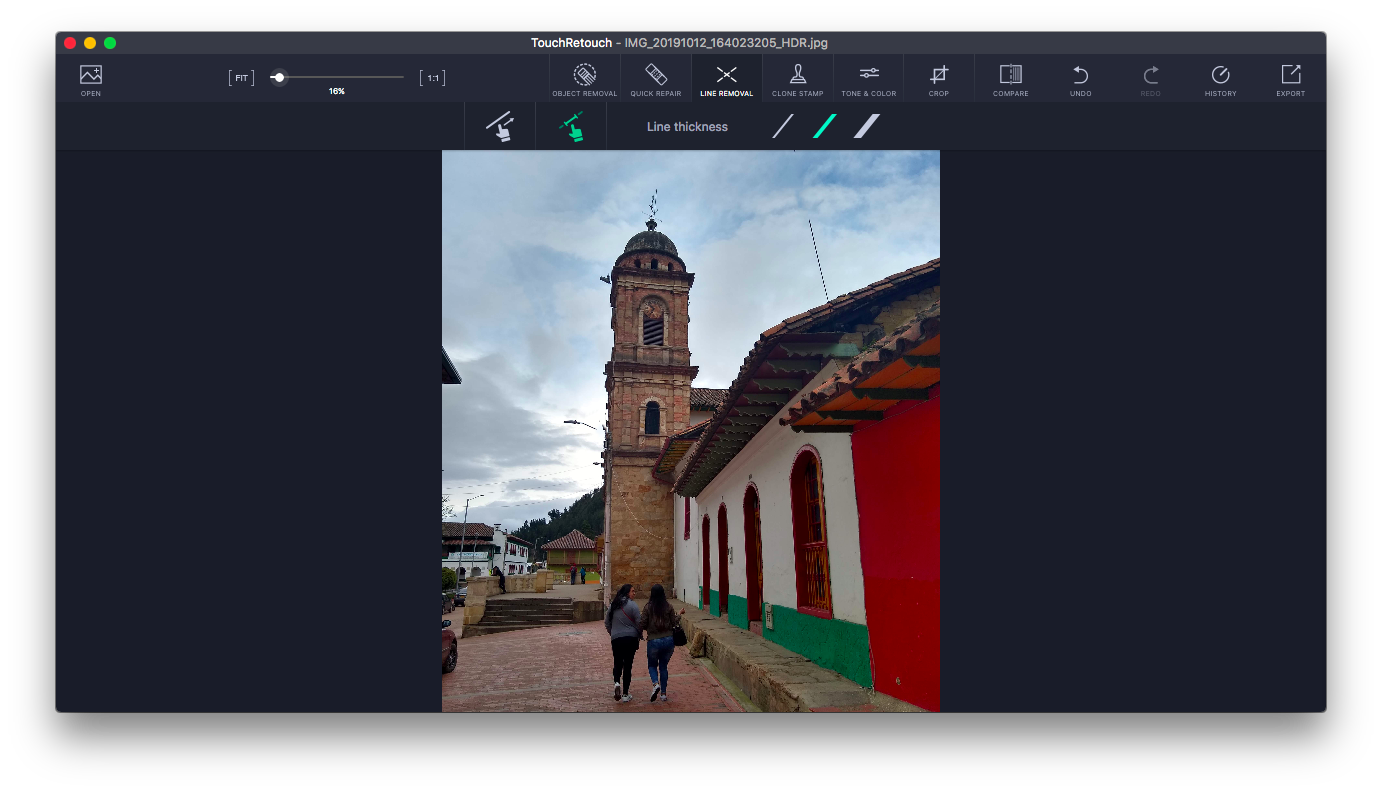The width and height of the screenshot is (1382, 792).
Task: Select the Crop tool
Action: [x=938, y=79]
